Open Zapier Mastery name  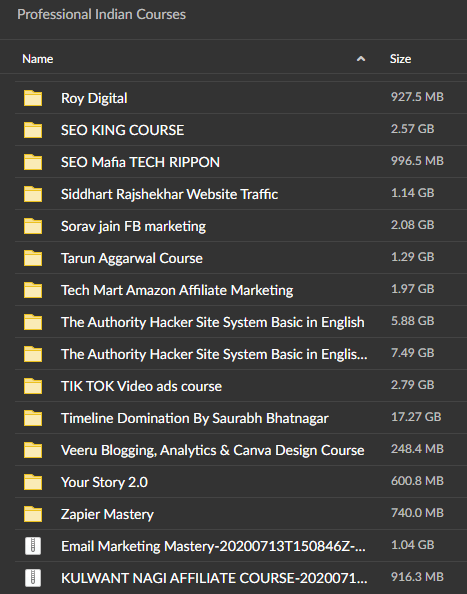[x=107, y=514]
